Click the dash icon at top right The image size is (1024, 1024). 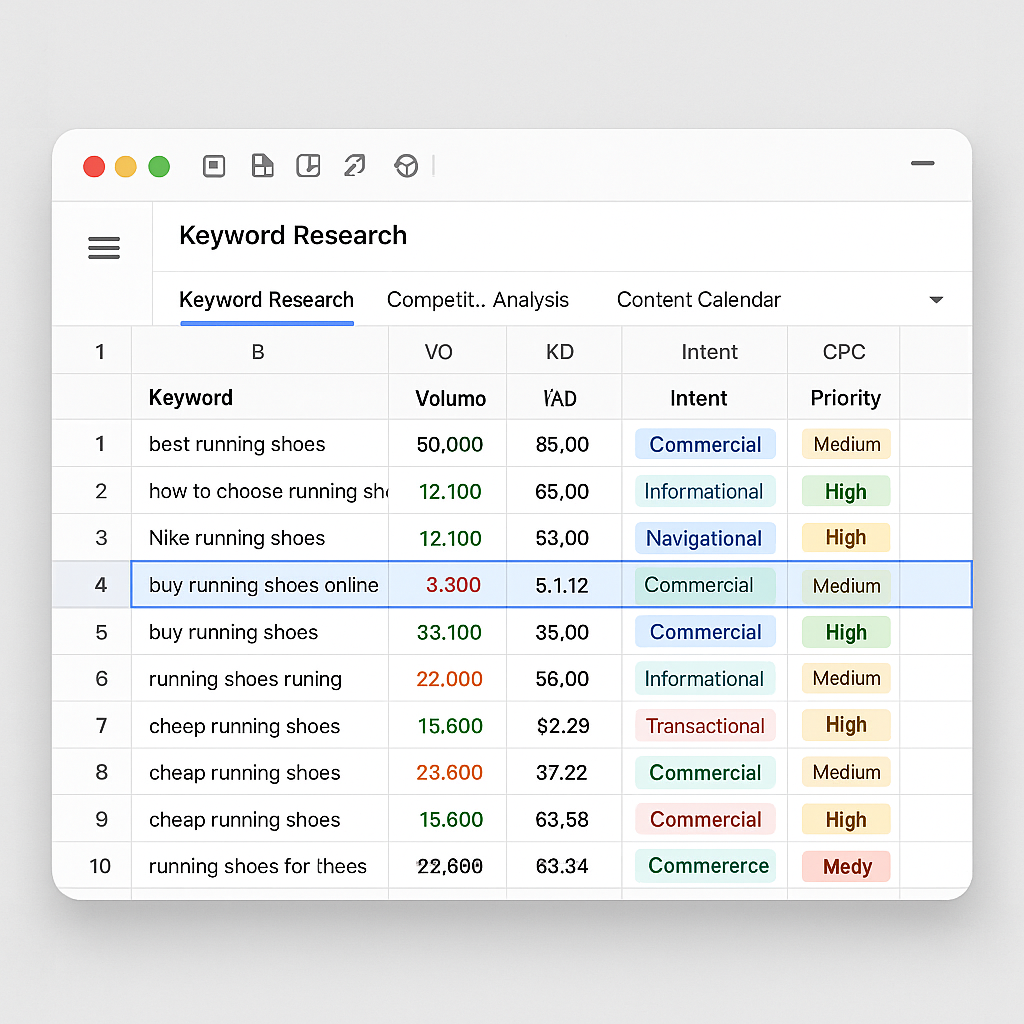click(x=923, y=163)
